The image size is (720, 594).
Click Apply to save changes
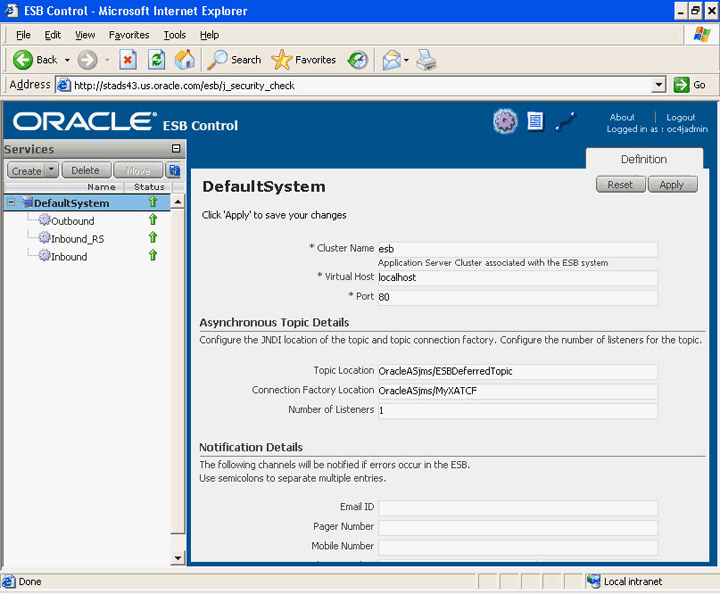pyautogui.click(x=672, y=185)
